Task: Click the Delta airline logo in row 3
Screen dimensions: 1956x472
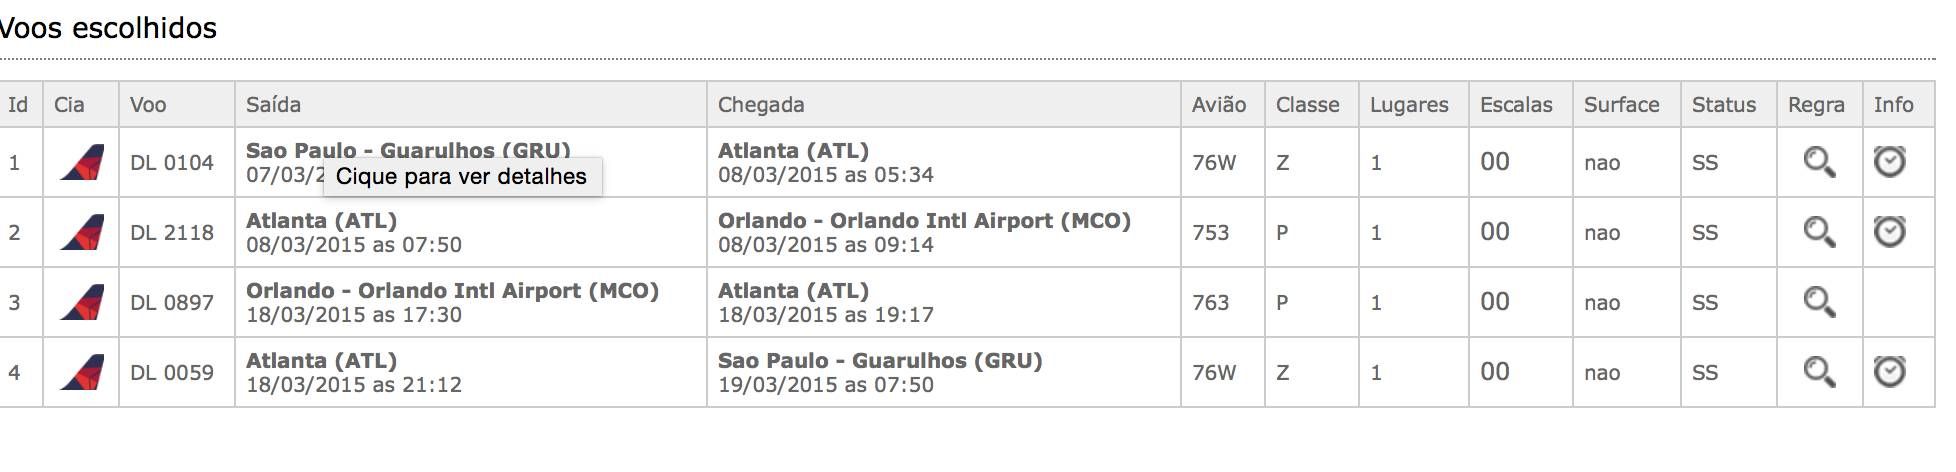Action: (x=81, y=302)
